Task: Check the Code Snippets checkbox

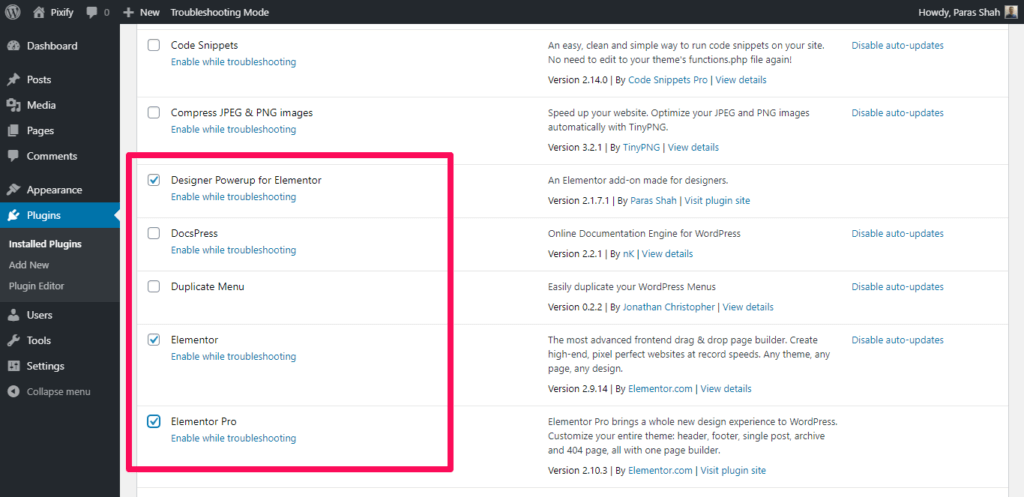Action: tap(153, 45)
